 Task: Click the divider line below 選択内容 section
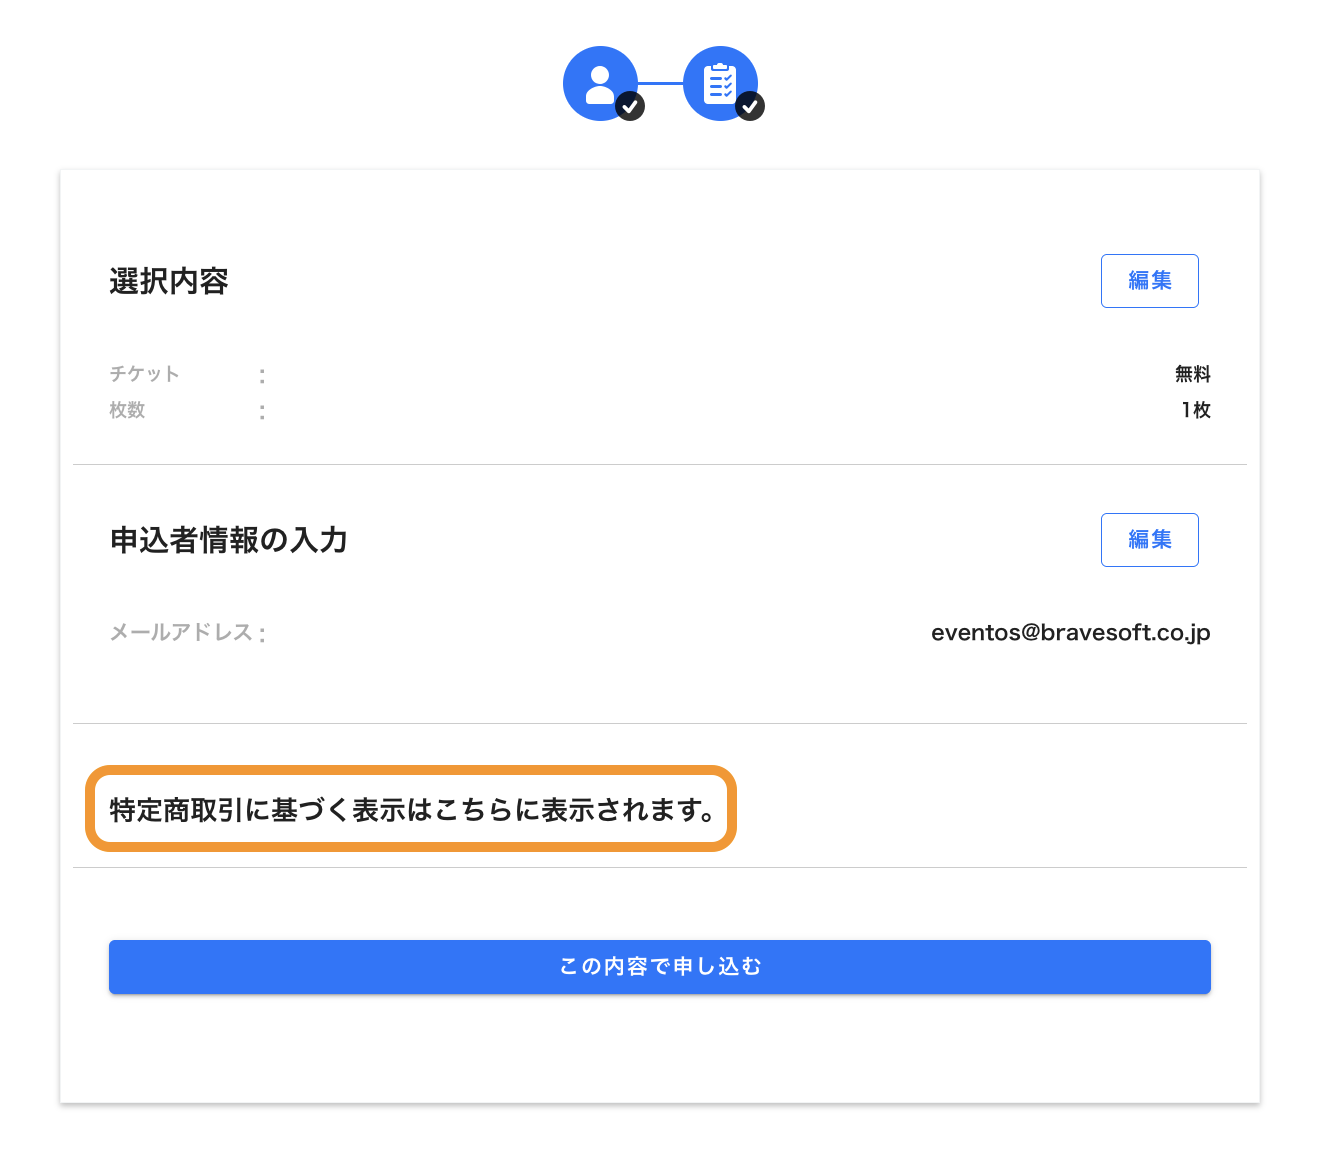660,464
